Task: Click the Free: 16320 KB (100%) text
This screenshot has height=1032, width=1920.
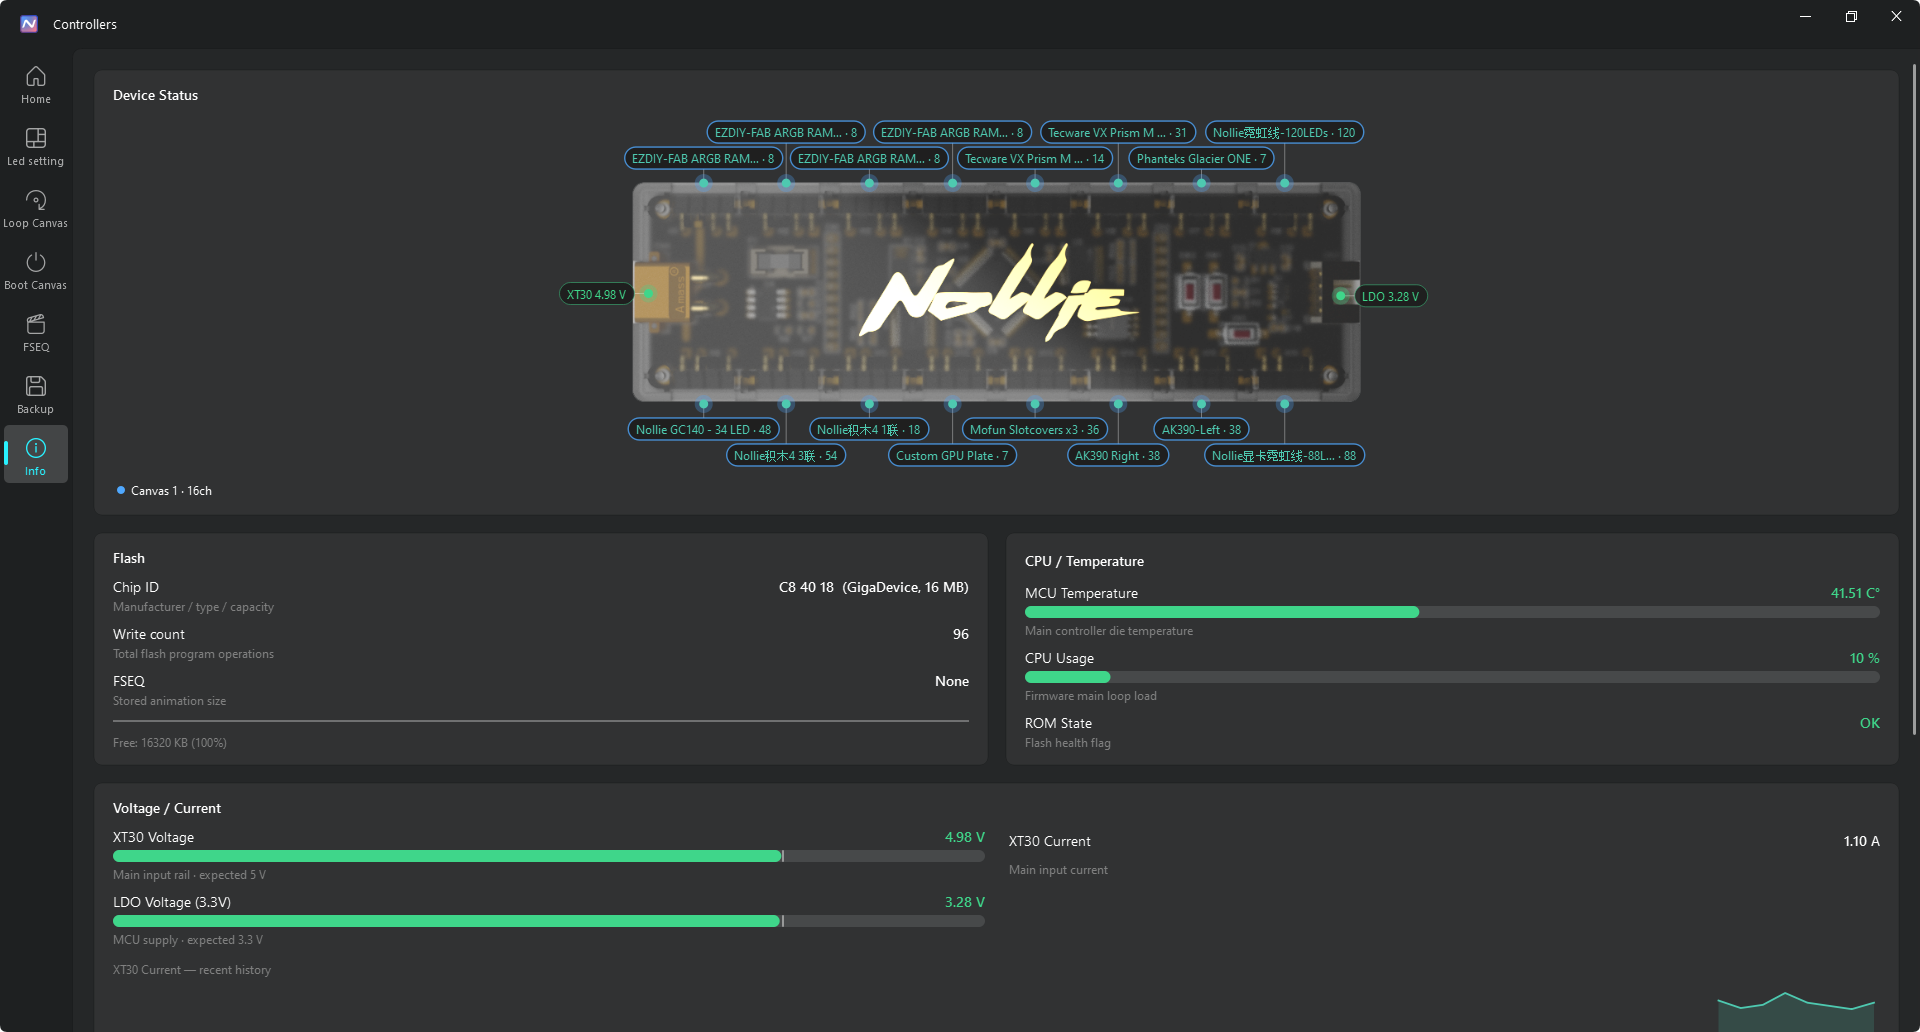Action: [170, 743]
